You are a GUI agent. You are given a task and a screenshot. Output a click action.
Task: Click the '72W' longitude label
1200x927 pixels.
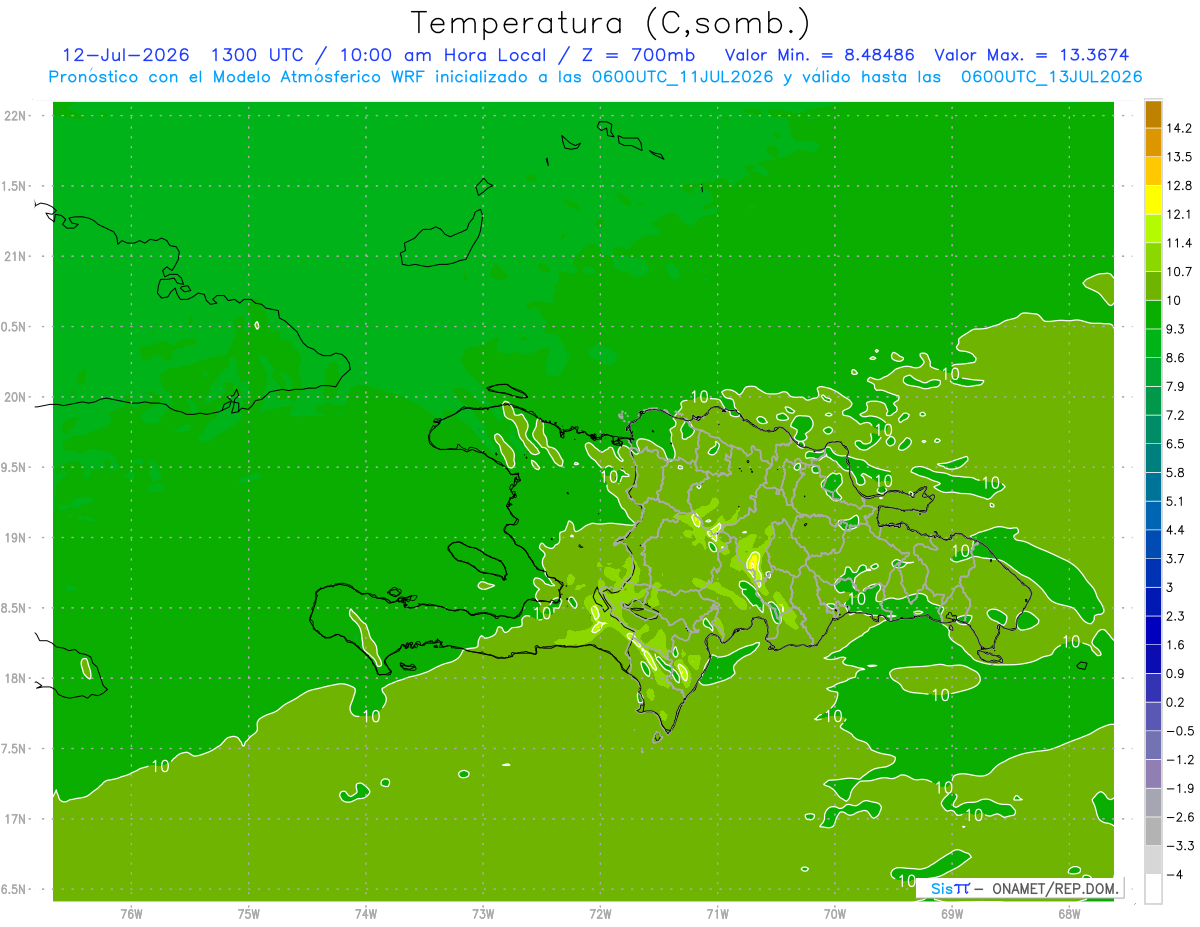[x=600, y=914]
